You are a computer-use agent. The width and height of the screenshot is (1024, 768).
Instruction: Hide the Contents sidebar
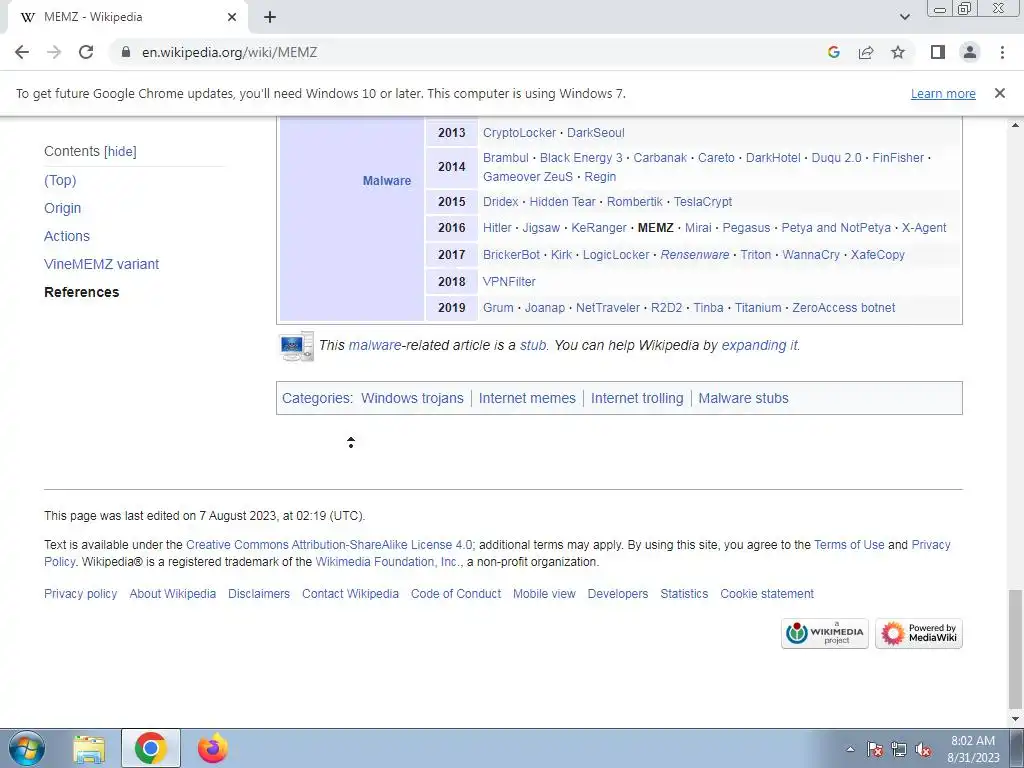[120, 152]
